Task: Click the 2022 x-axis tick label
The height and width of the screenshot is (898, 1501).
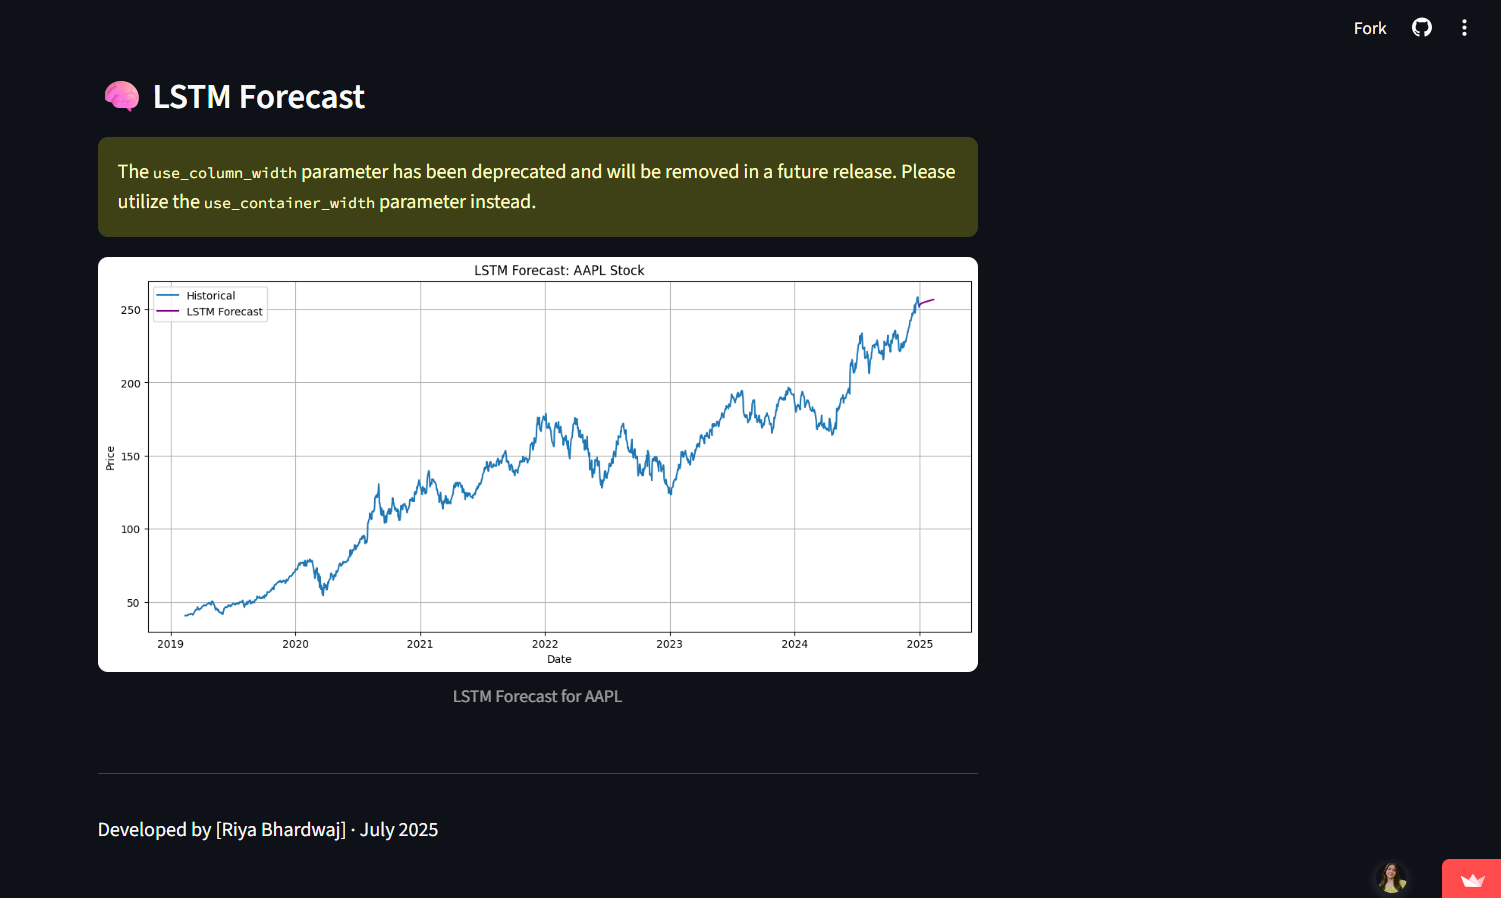Action: pyautogui.click(x=545, y=644)
